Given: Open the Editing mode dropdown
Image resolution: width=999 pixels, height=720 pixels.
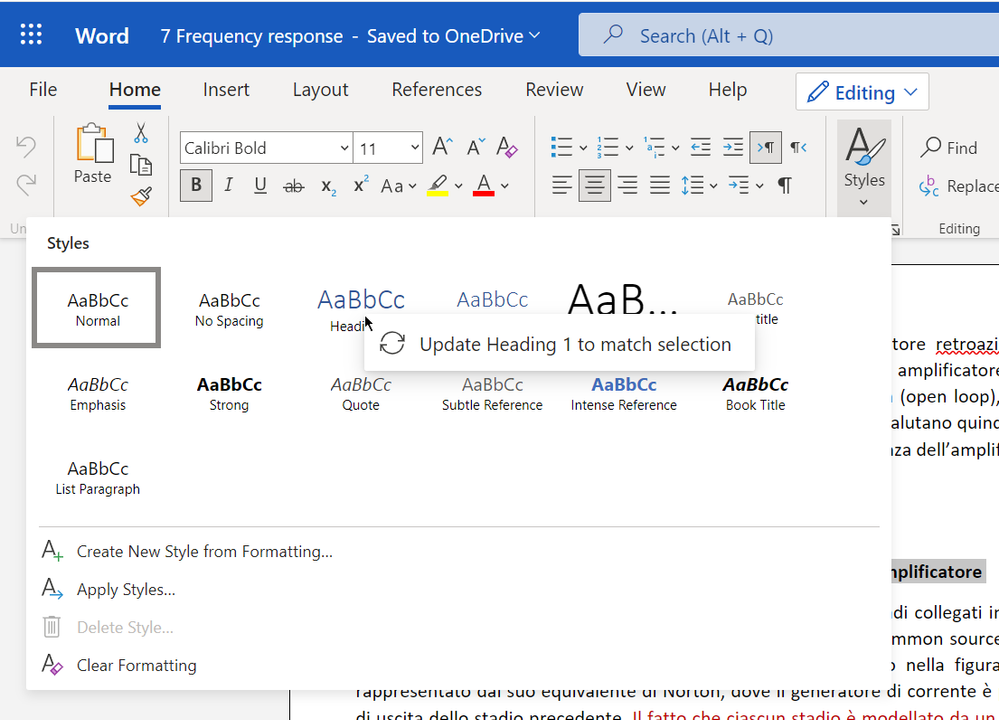Looking at the screenshot, I should coord(862,92).
